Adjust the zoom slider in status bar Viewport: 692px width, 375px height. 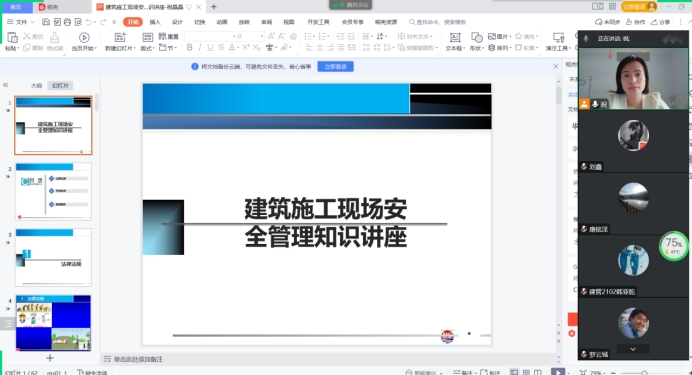coord(644,373)
